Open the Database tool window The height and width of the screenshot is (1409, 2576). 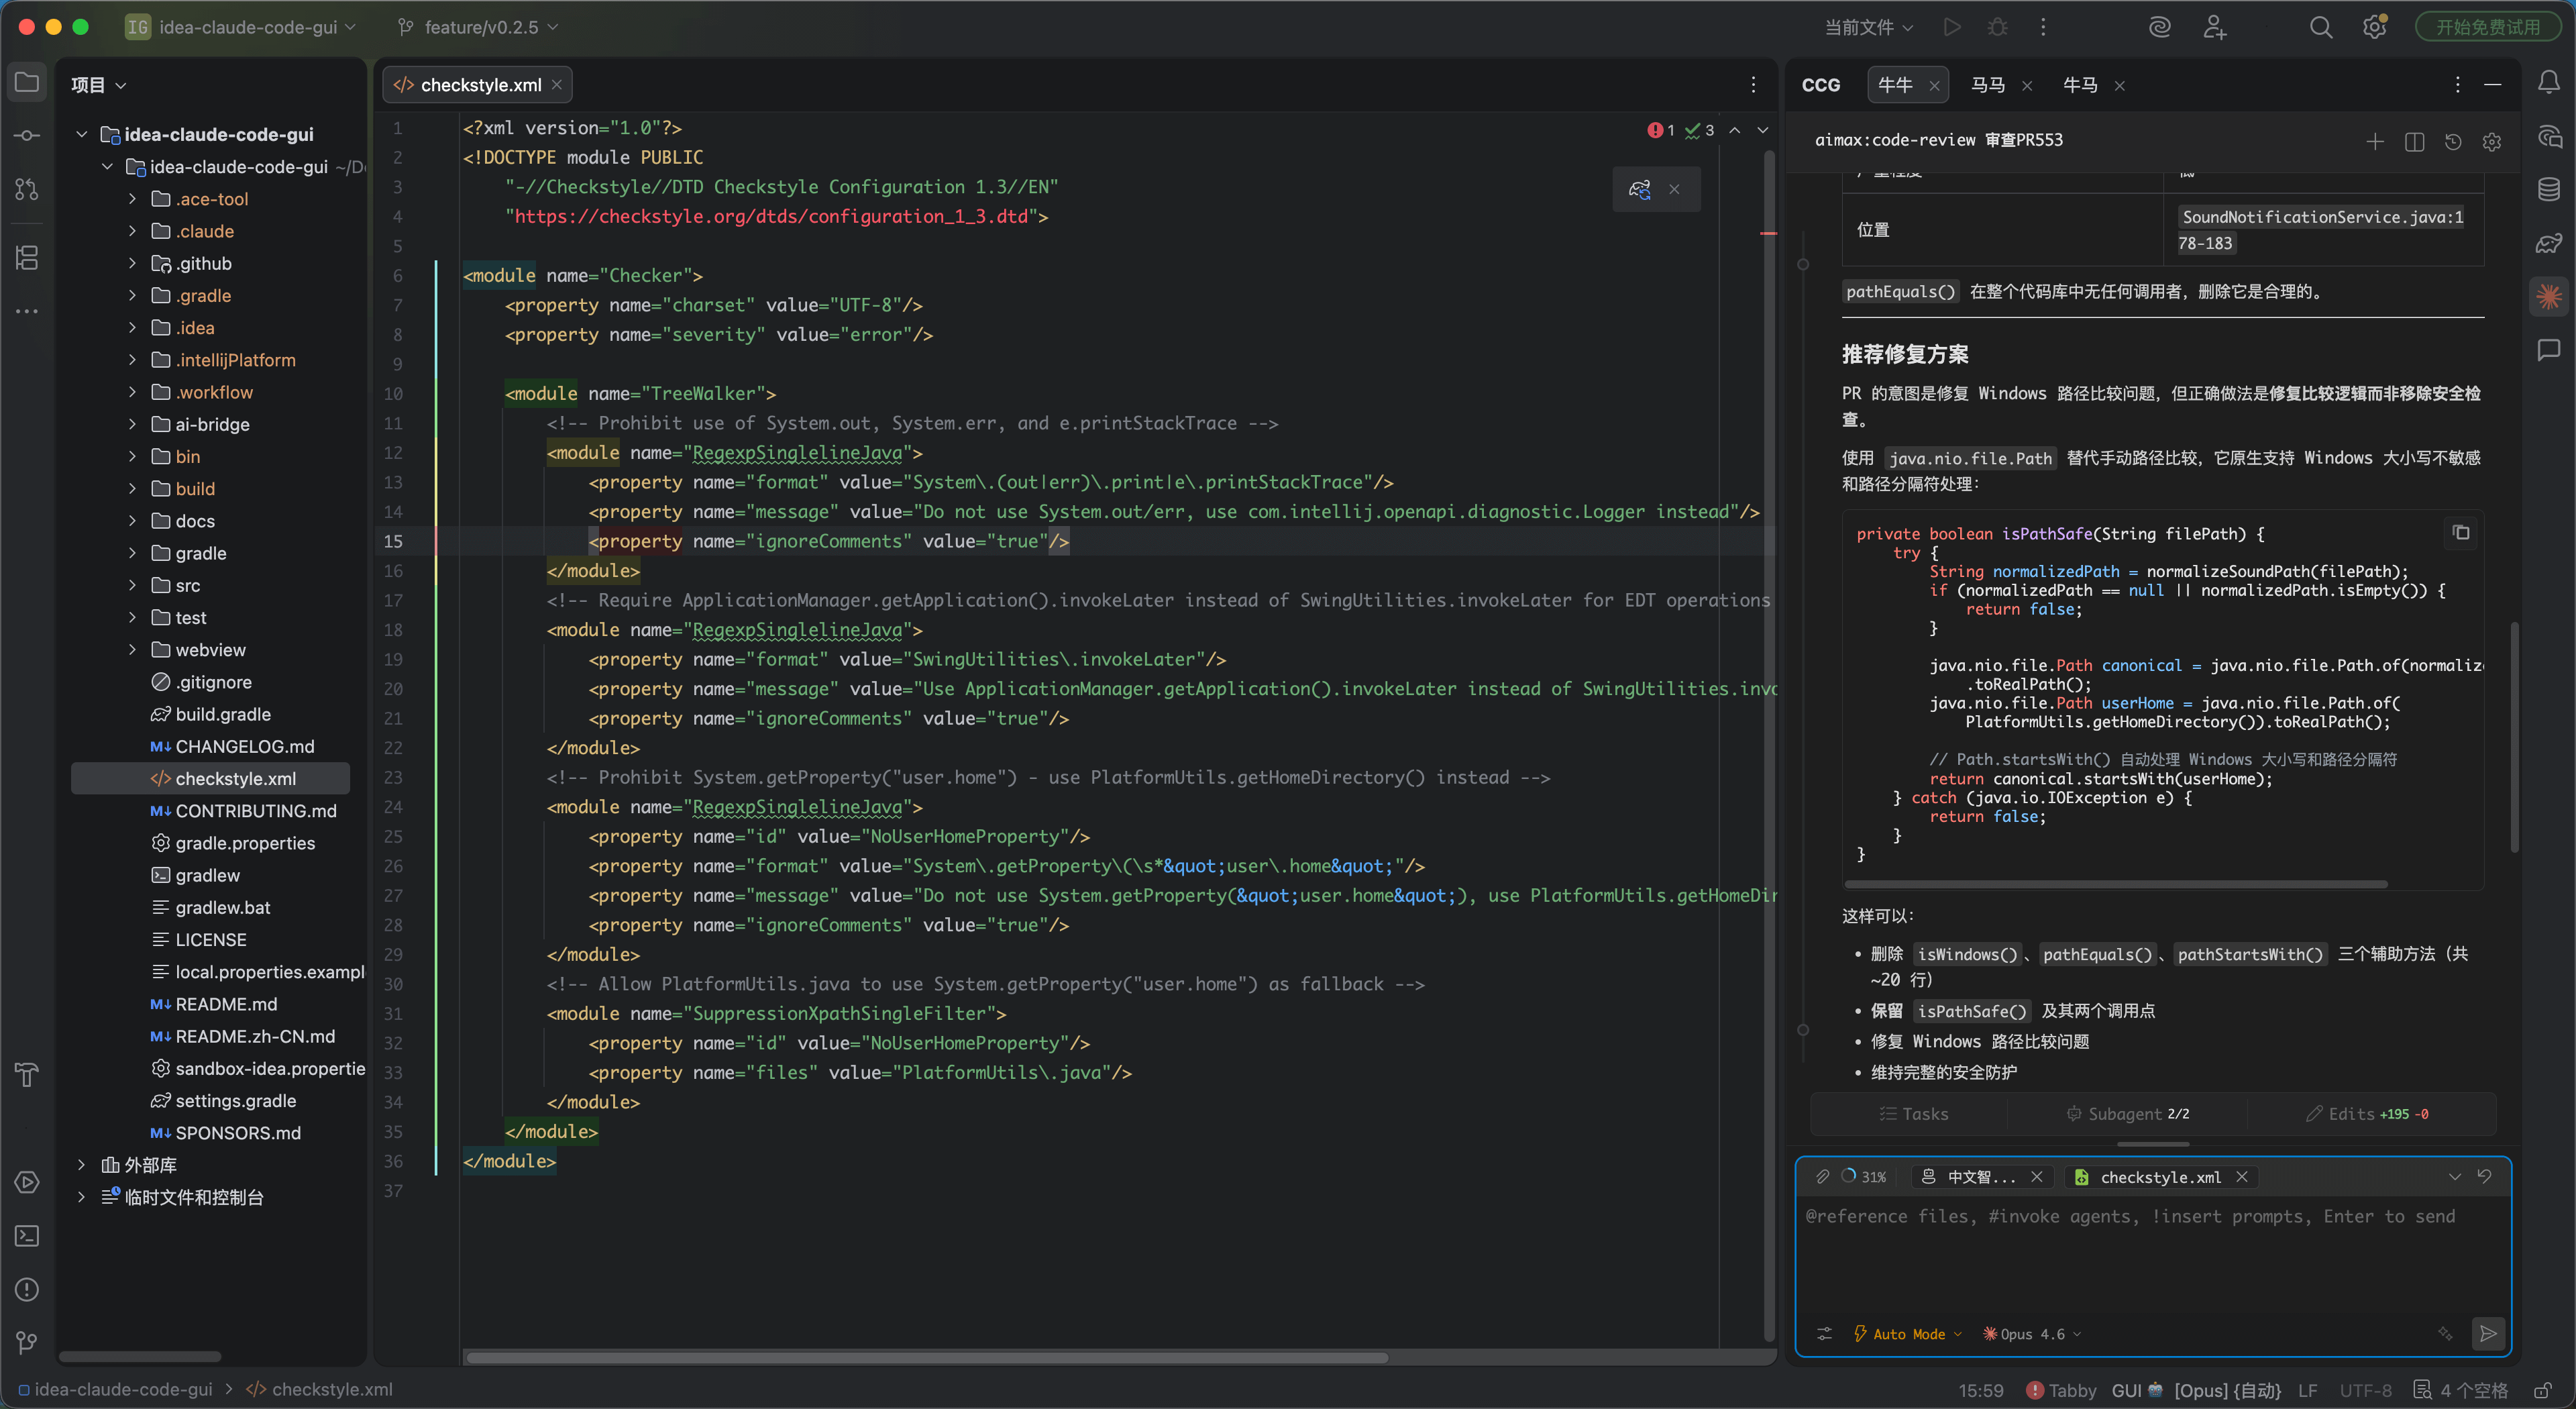click(2549, 188)
